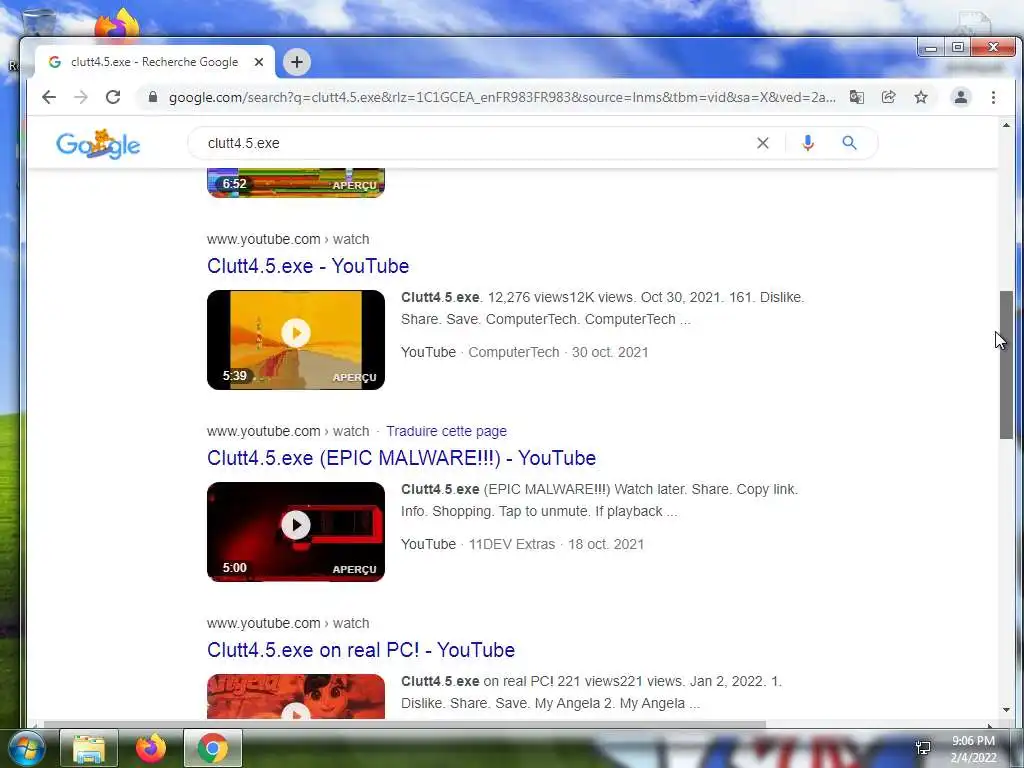The width and height of the screenshot is (1024, 768).
Task: Click the Chrome taskbar button
Action: (213, 748)
